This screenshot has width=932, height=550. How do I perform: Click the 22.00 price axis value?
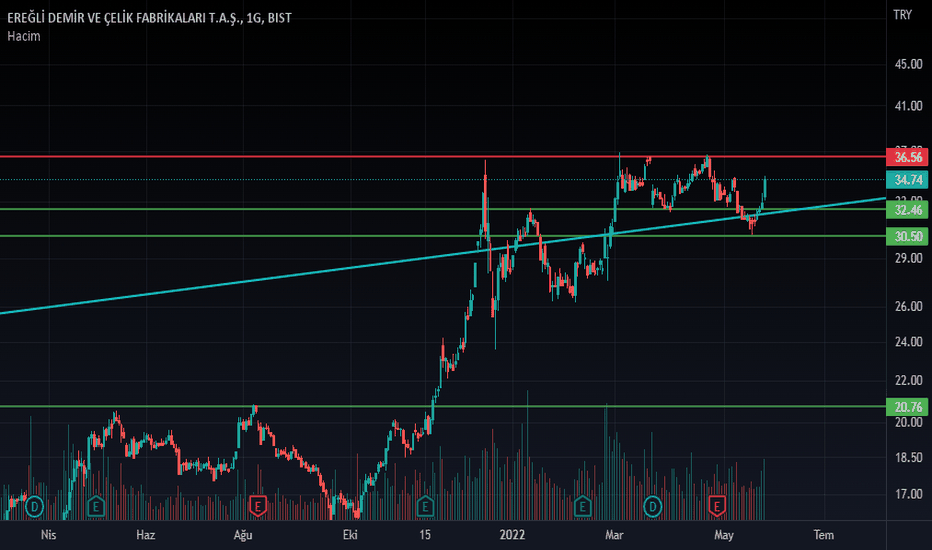coord(908,380)
